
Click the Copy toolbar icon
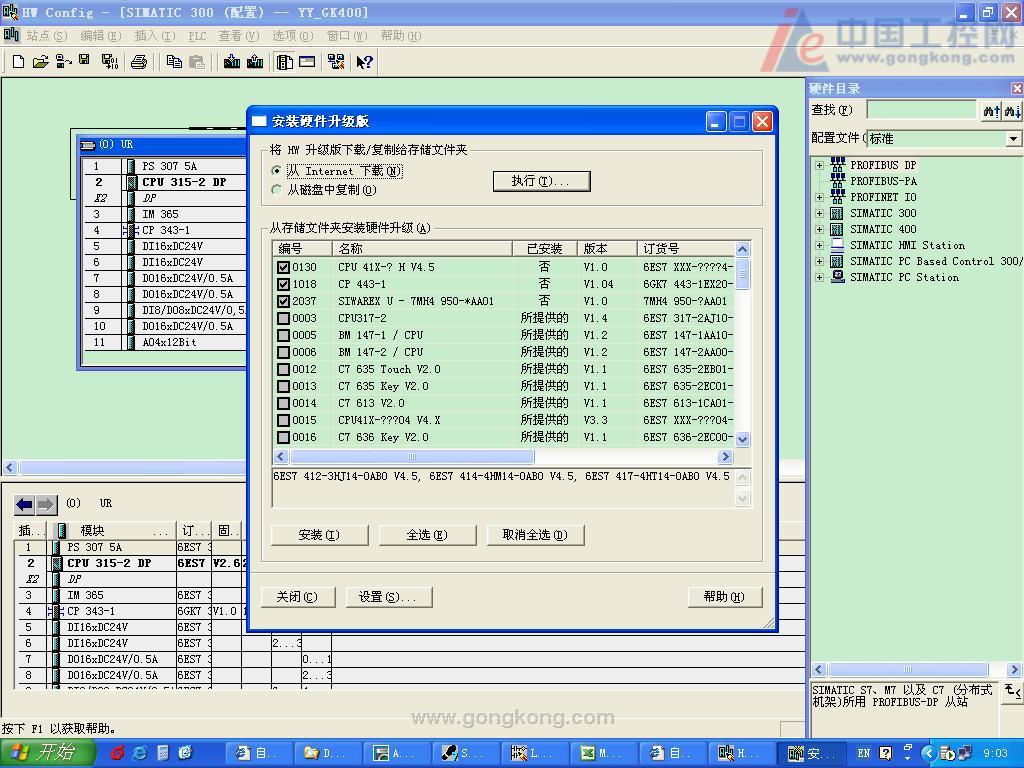(174, 62)
